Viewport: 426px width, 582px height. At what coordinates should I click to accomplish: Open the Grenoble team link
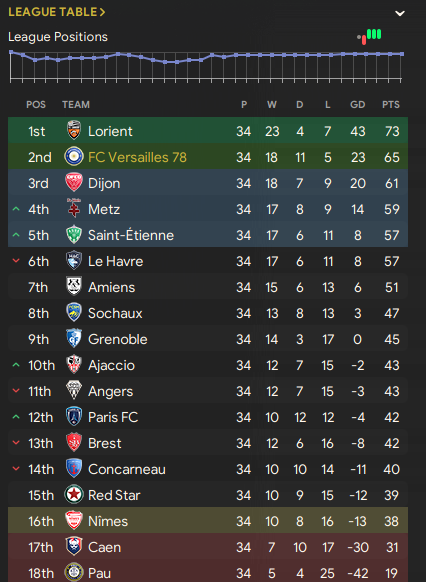tap(118, 339)
